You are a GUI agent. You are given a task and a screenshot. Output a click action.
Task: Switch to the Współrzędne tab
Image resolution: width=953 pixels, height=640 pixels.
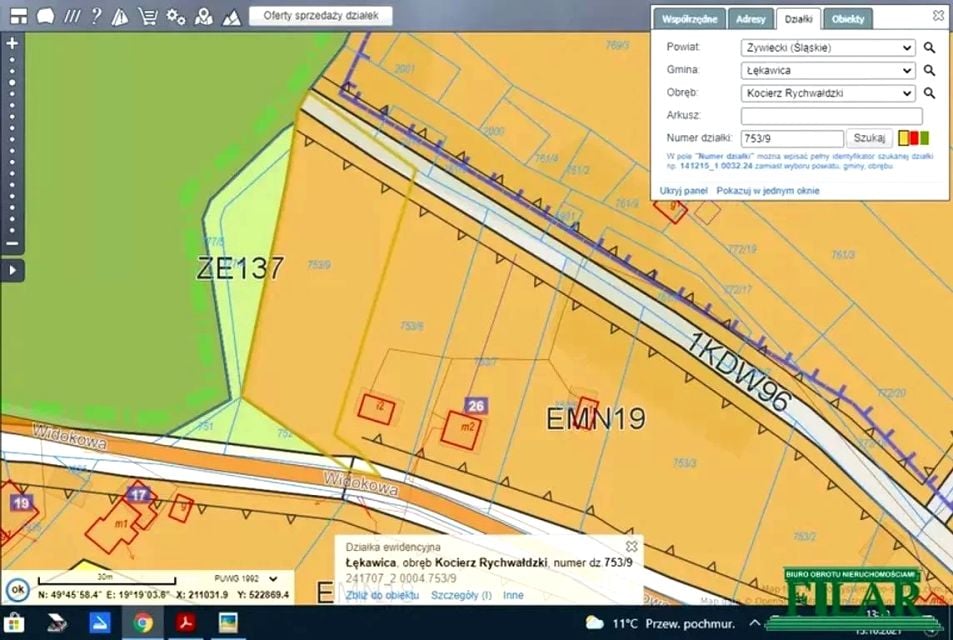click(x=689, y=19)
